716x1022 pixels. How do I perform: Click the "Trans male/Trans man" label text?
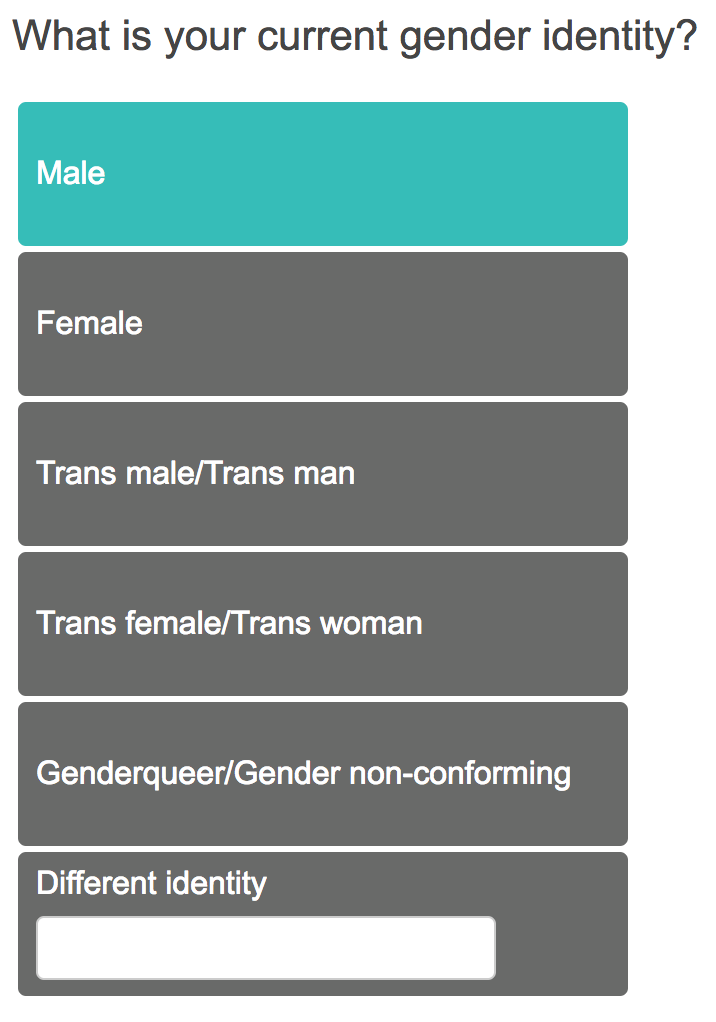point(195,473)
